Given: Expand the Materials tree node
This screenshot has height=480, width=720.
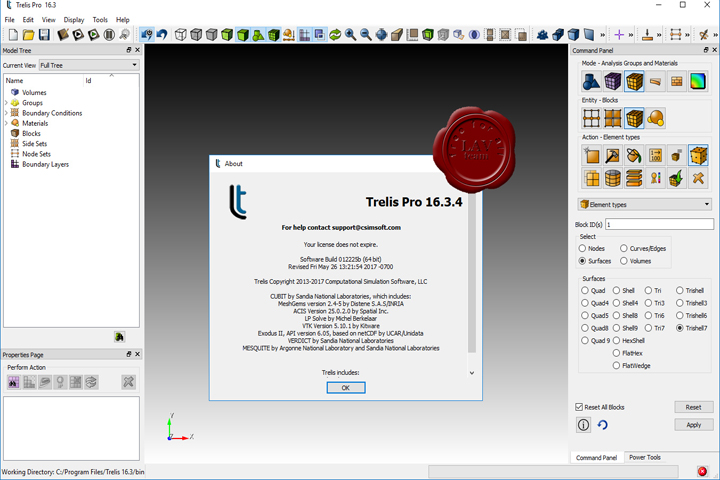Looking at the screenshot, I should (6, 123).
